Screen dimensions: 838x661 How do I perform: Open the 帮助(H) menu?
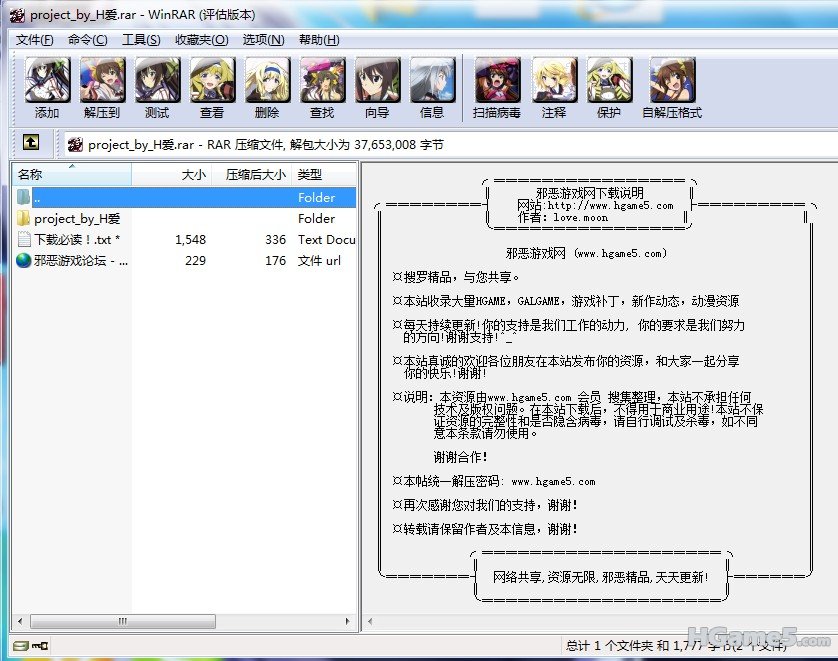tap(319, 40)
